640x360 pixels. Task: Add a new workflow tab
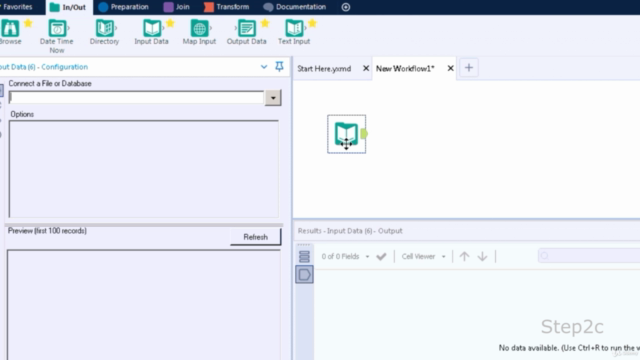[469, 68]
